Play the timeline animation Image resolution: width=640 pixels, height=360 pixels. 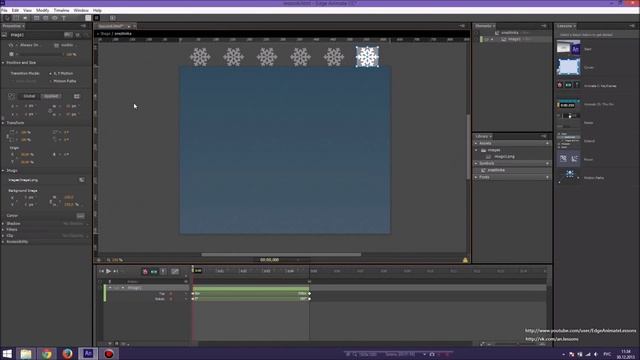pyautogui.click(x=108, y=271)
